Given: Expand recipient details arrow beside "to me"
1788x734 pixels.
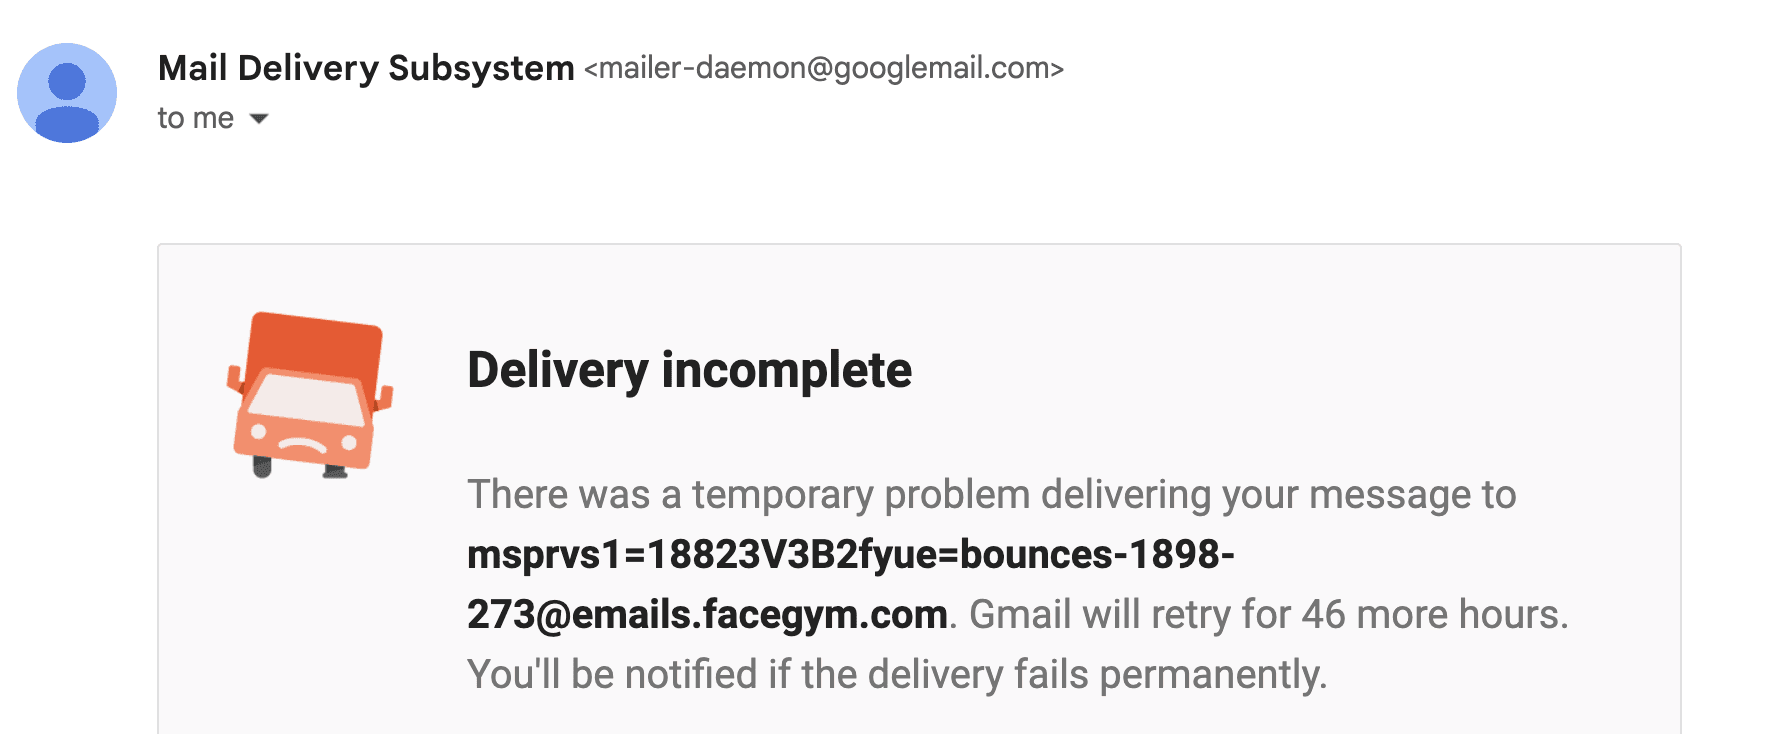Looking at the screenshot, I should [259, 119].
